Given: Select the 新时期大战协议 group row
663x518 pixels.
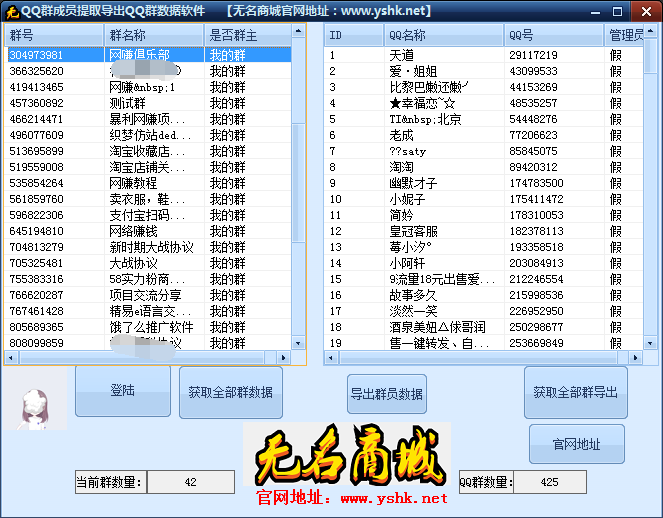Looking at the screenshot, I should [x=148, y=247].
